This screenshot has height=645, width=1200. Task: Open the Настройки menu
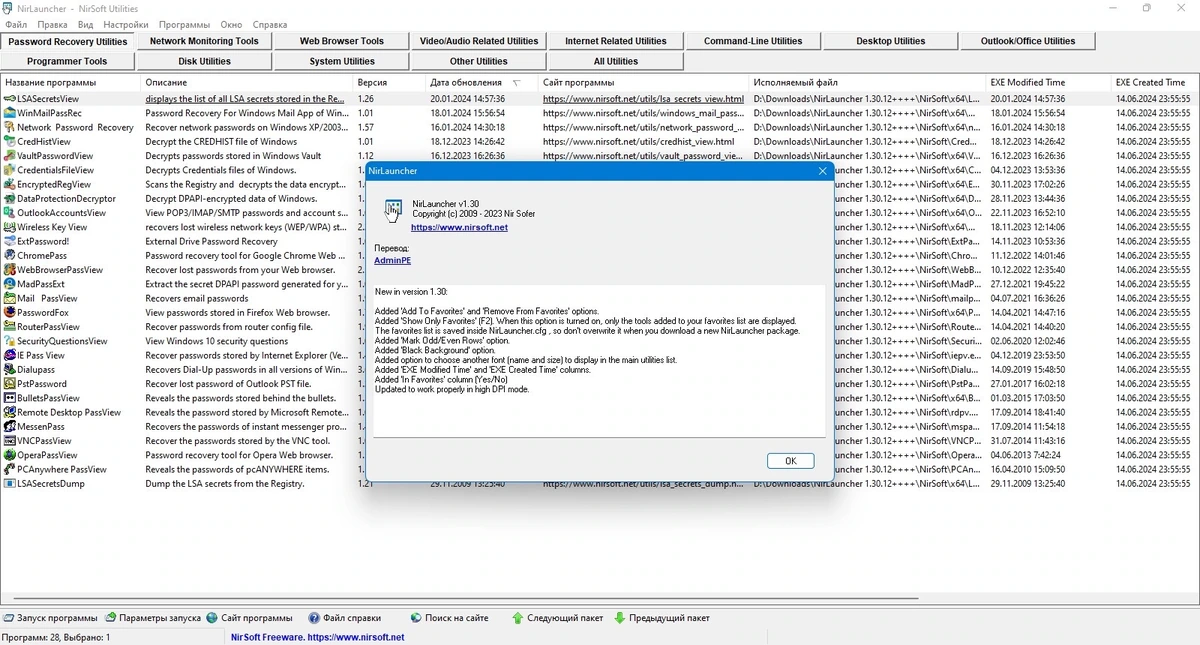(126, 24)
